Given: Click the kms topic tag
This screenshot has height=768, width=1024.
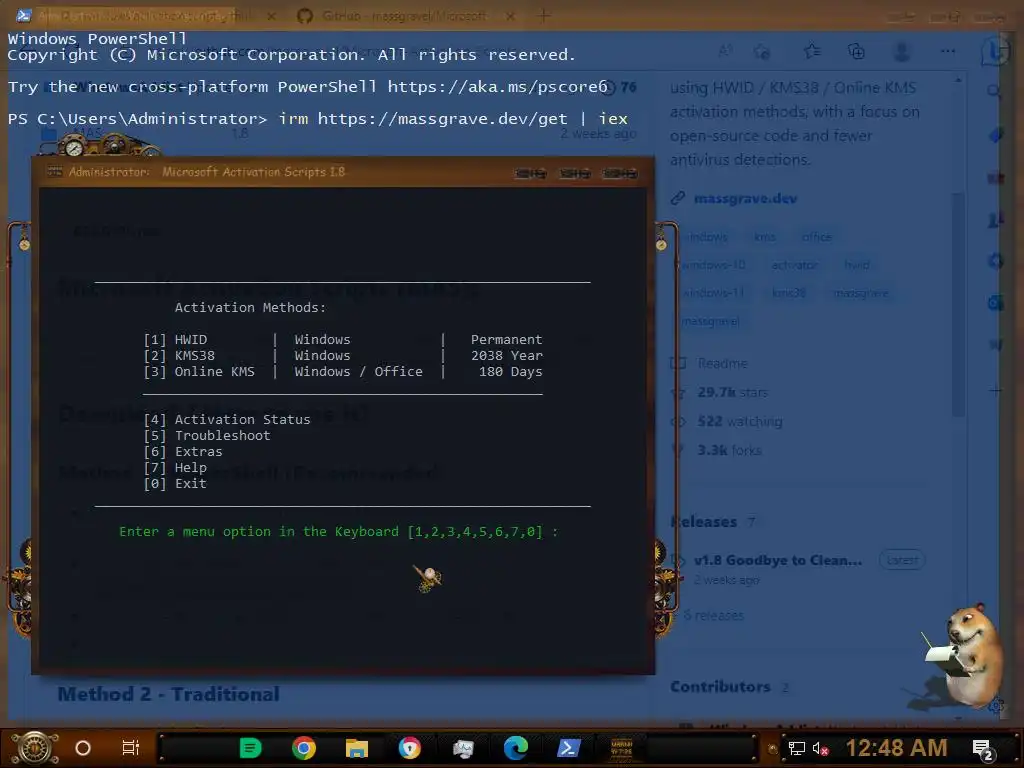Looking at the screenshot, I should click(x=765, y=237).
